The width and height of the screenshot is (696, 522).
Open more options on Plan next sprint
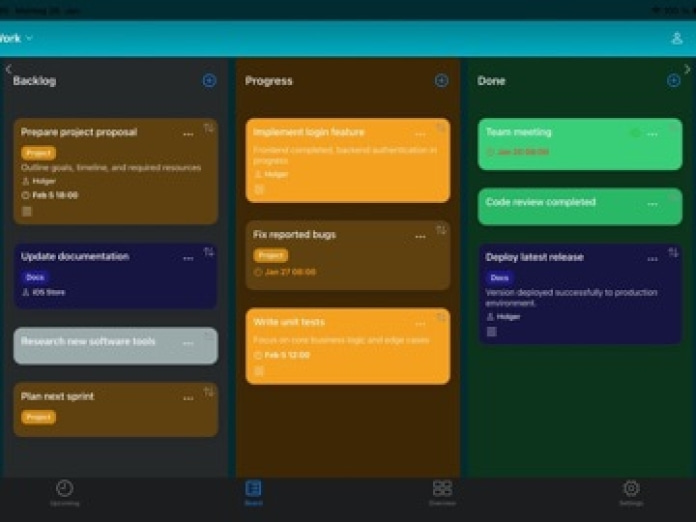click(188, 398)
